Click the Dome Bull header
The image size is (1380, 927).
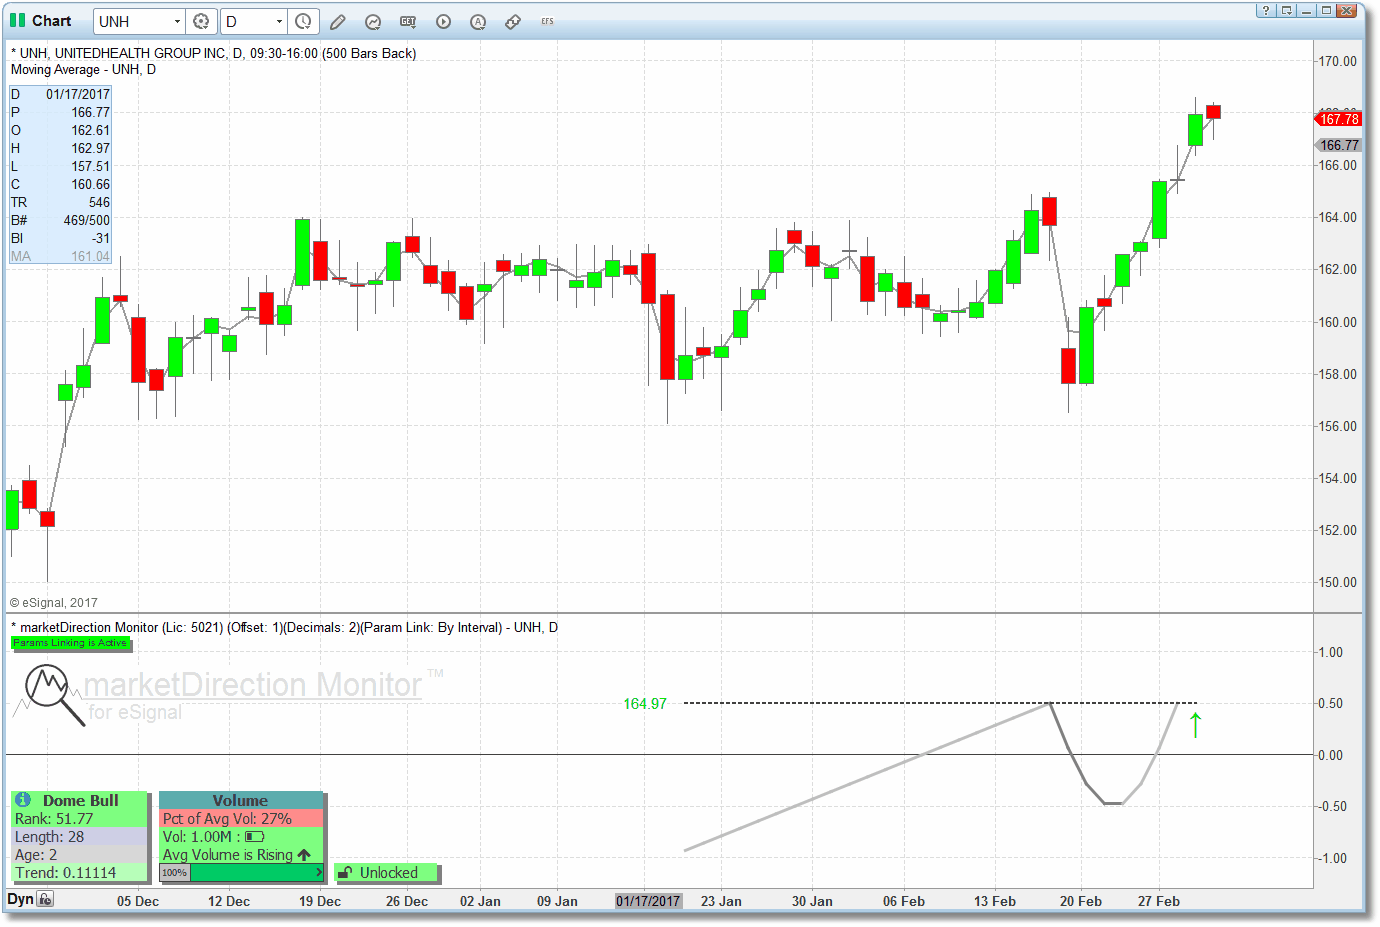[80, 800]
